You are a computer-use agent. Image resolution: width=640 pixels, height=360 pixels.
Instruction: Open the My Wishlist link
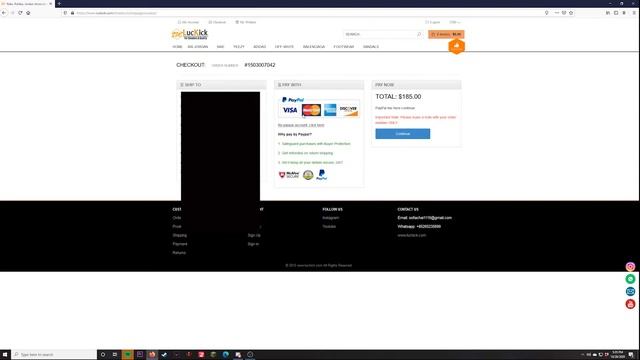(246, 22)
